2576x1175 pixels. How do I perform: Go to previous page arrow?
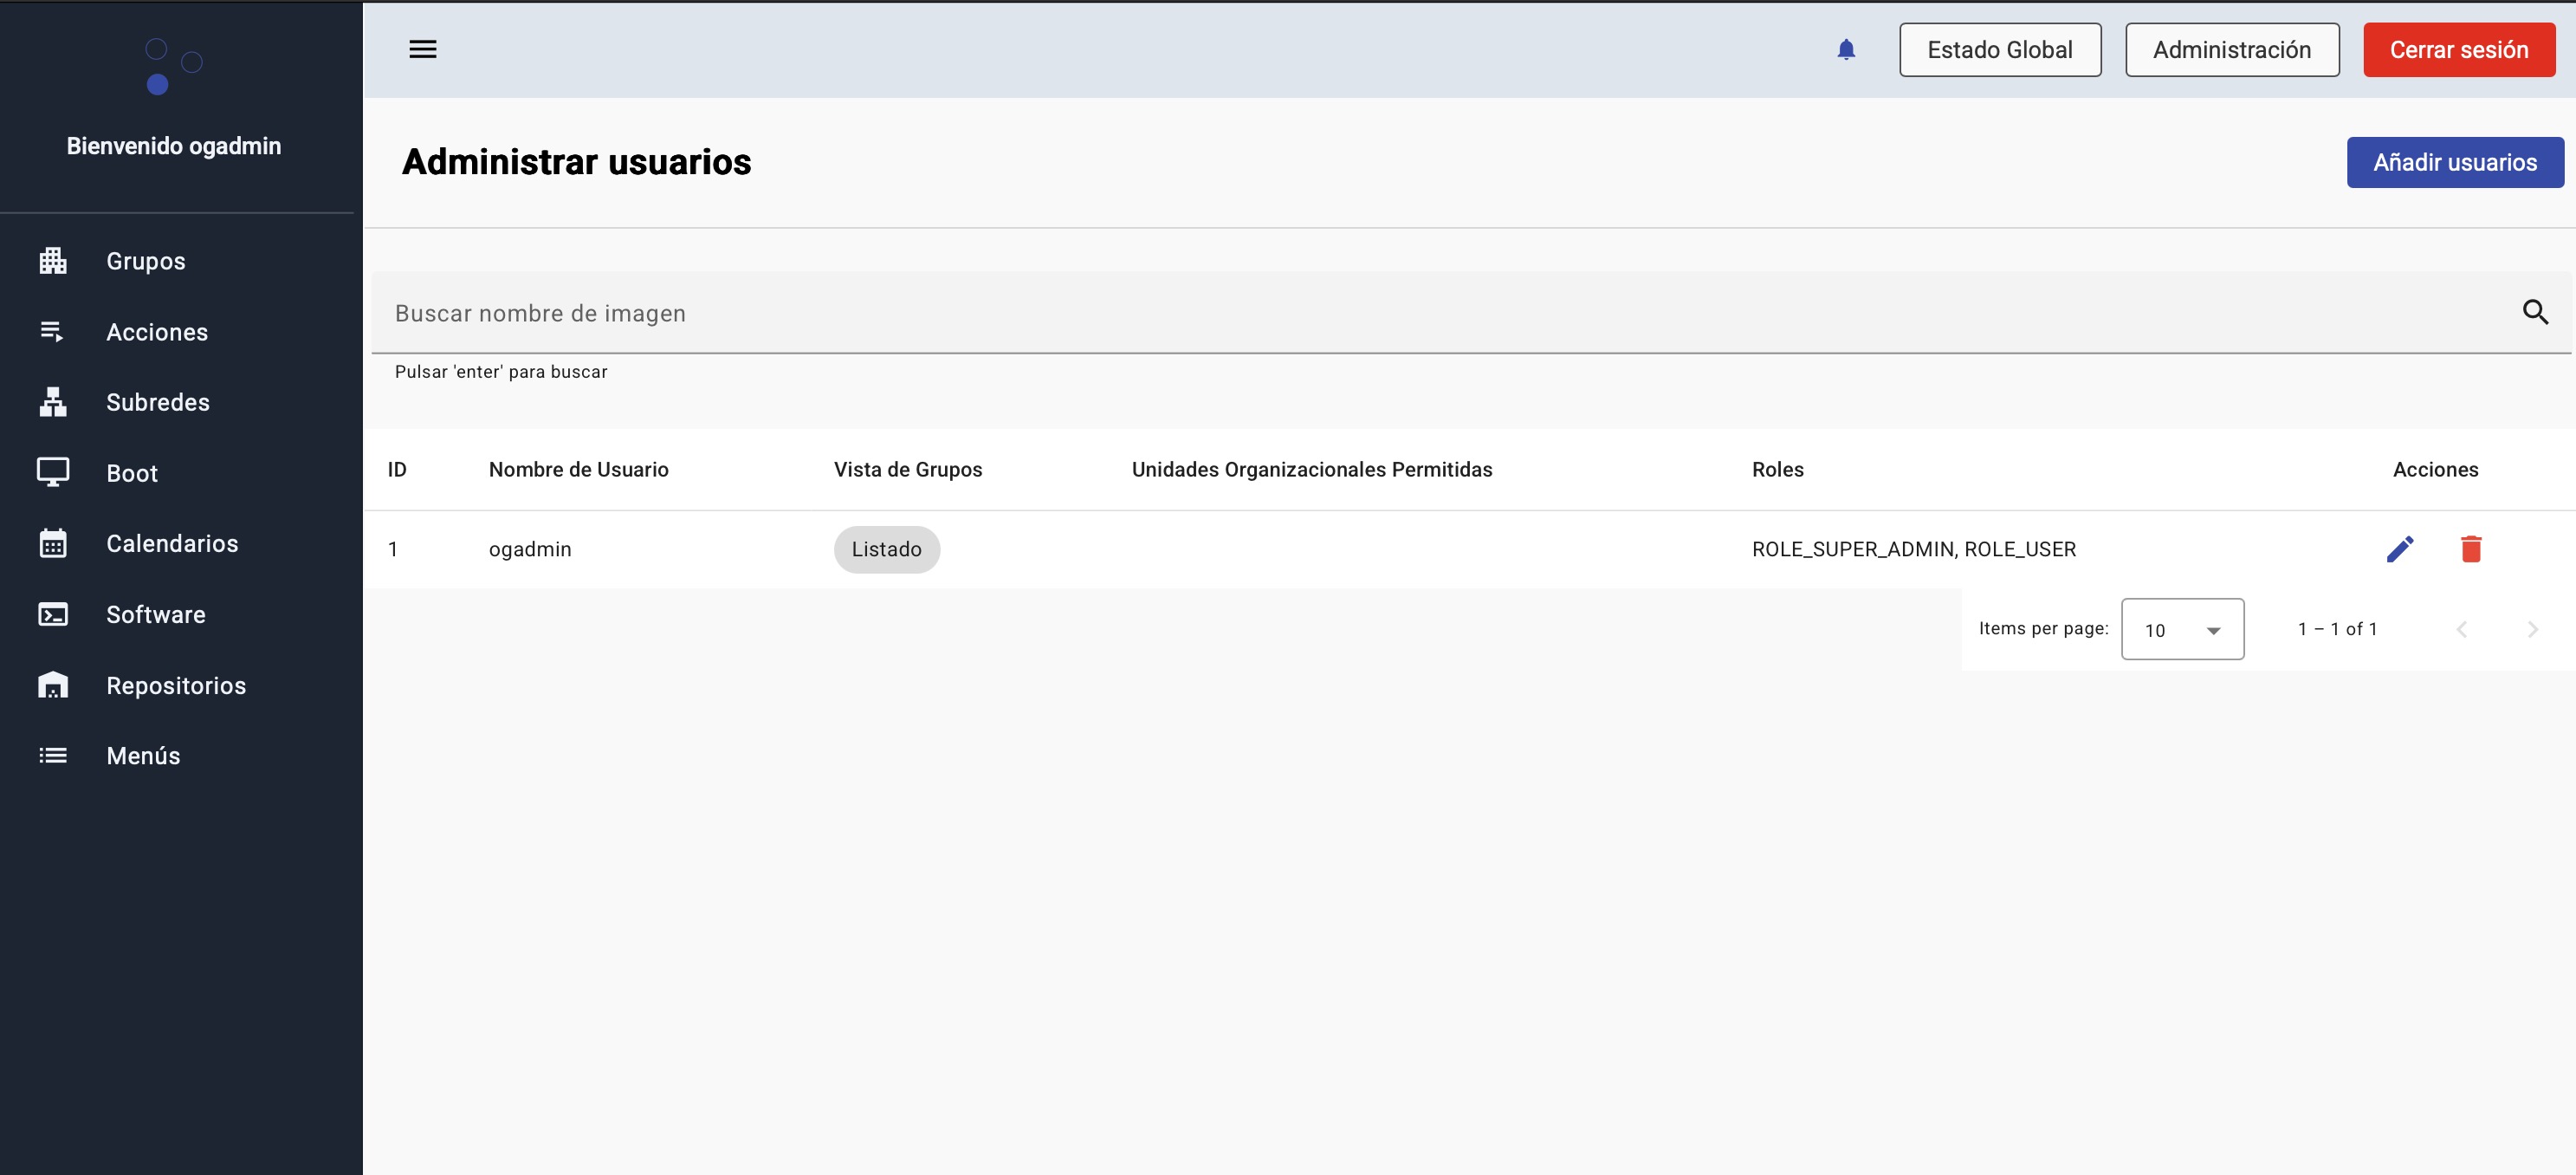2462,629
